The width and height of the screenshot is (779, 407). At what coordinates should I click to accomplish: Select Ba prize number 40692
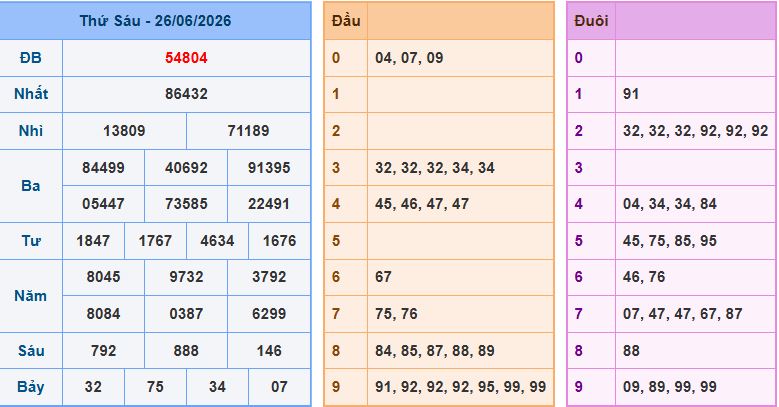[186, 167]
